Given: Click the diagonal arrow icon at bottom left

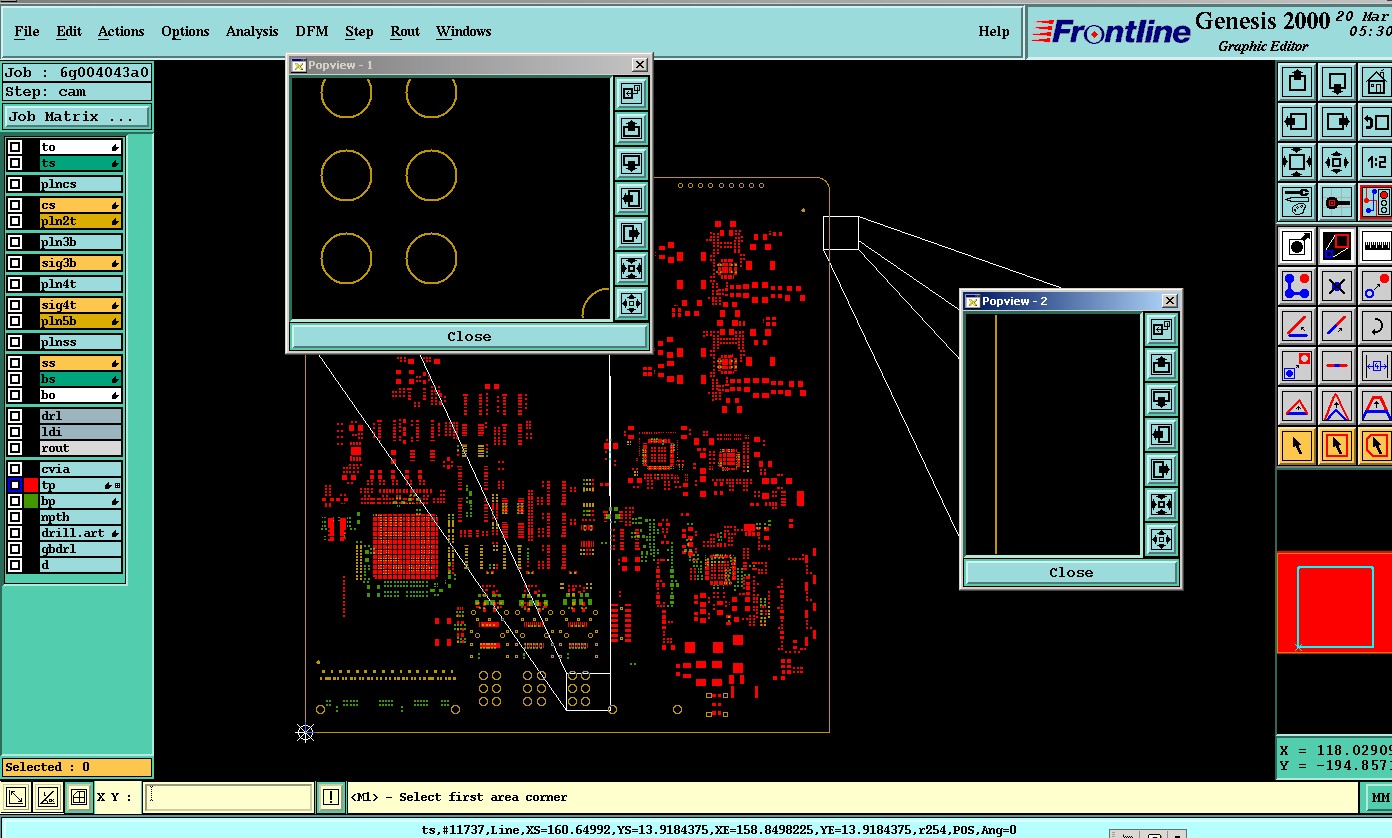Looking at the screenshot, I should tap(17, 797).
